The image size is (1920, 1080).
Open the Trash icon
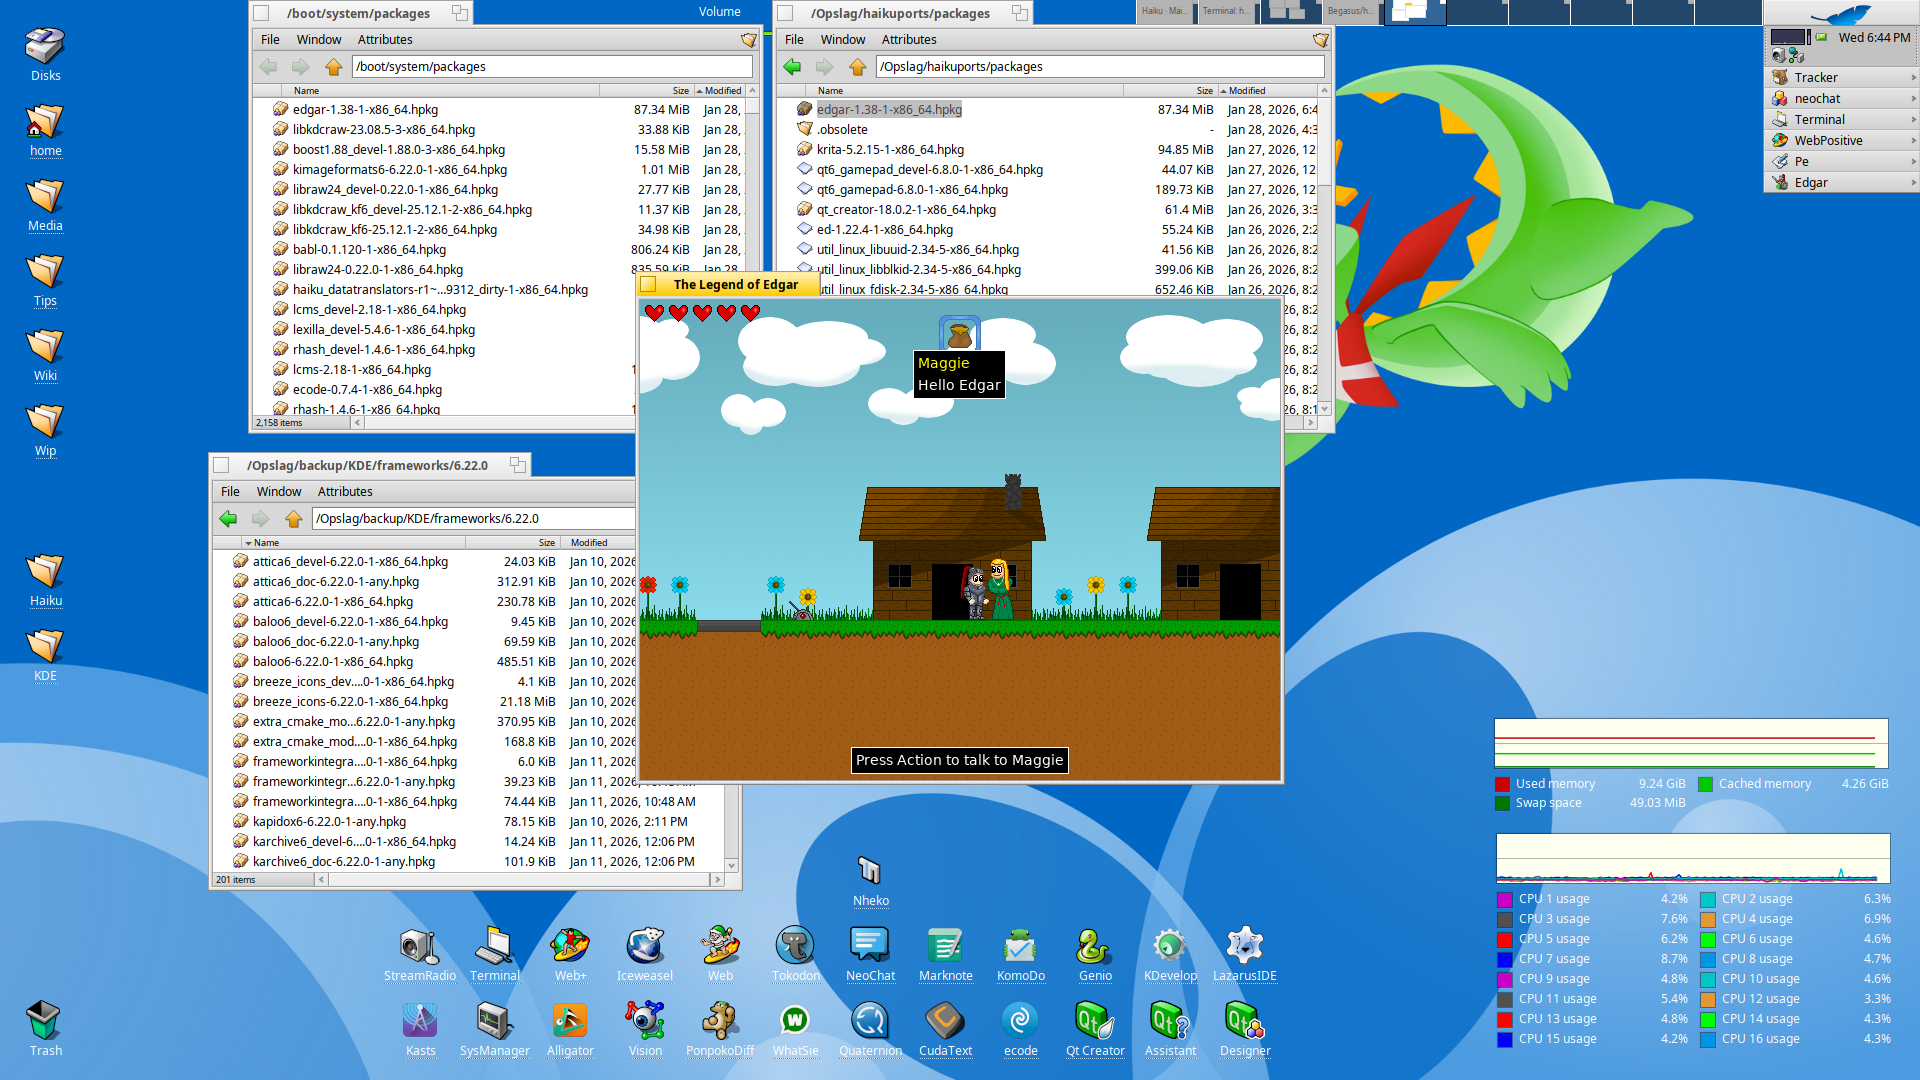44,1022
